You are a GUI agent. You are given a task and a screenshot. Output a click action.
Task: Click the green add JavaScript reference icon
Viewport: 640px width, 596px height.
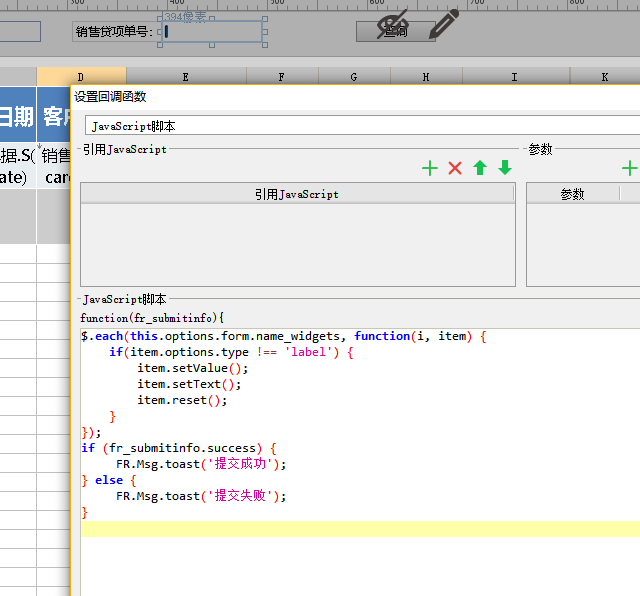pos(430,168)
